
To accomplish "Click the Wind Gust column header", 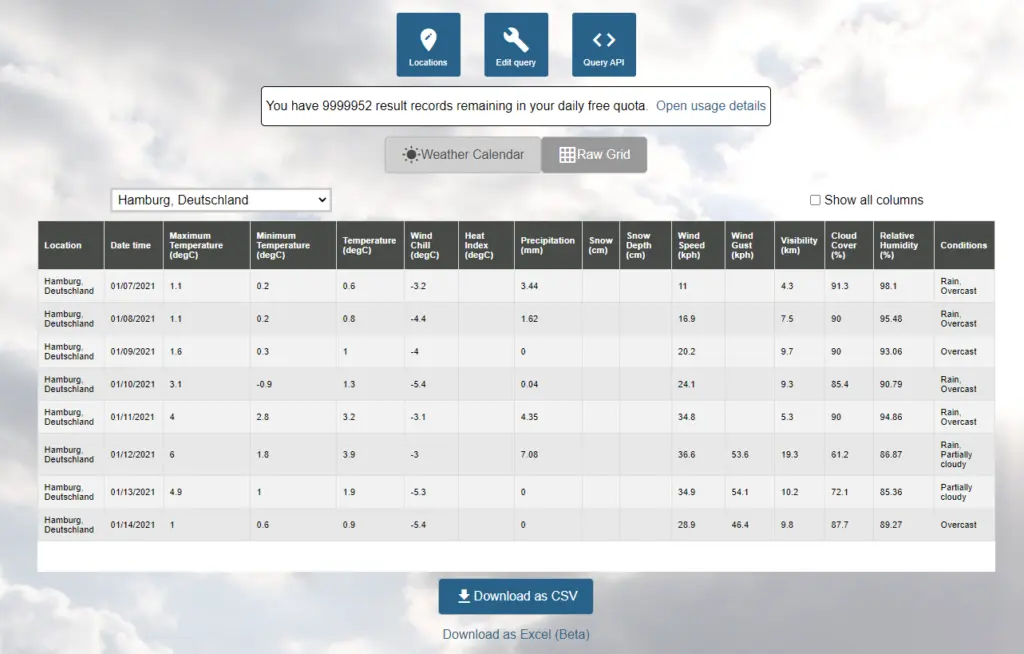I will coord(742,245).
